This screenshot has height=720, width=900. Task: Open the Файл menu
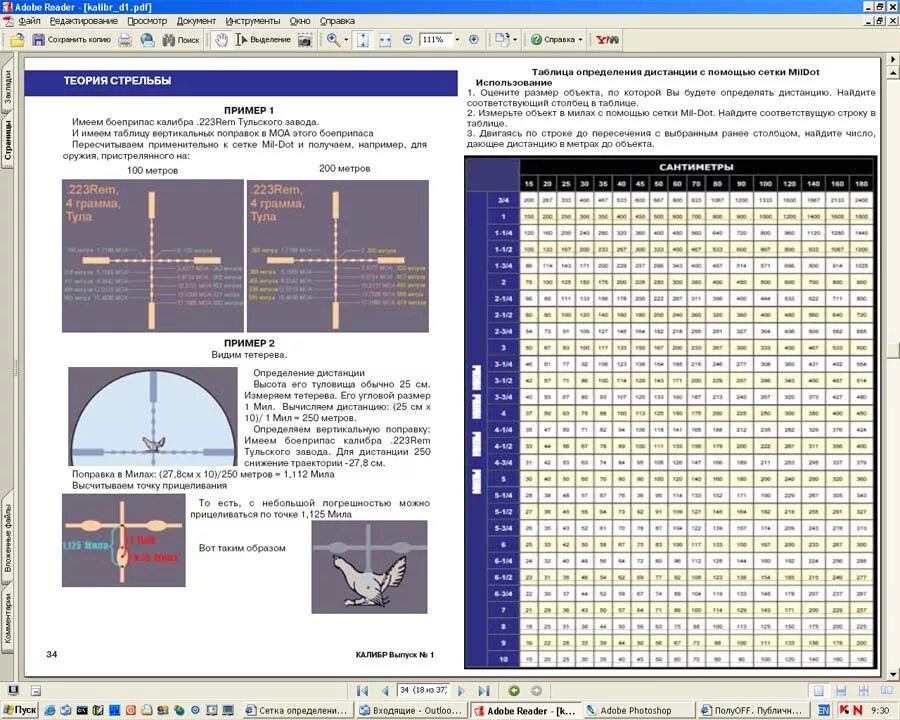tap(29, 21)
